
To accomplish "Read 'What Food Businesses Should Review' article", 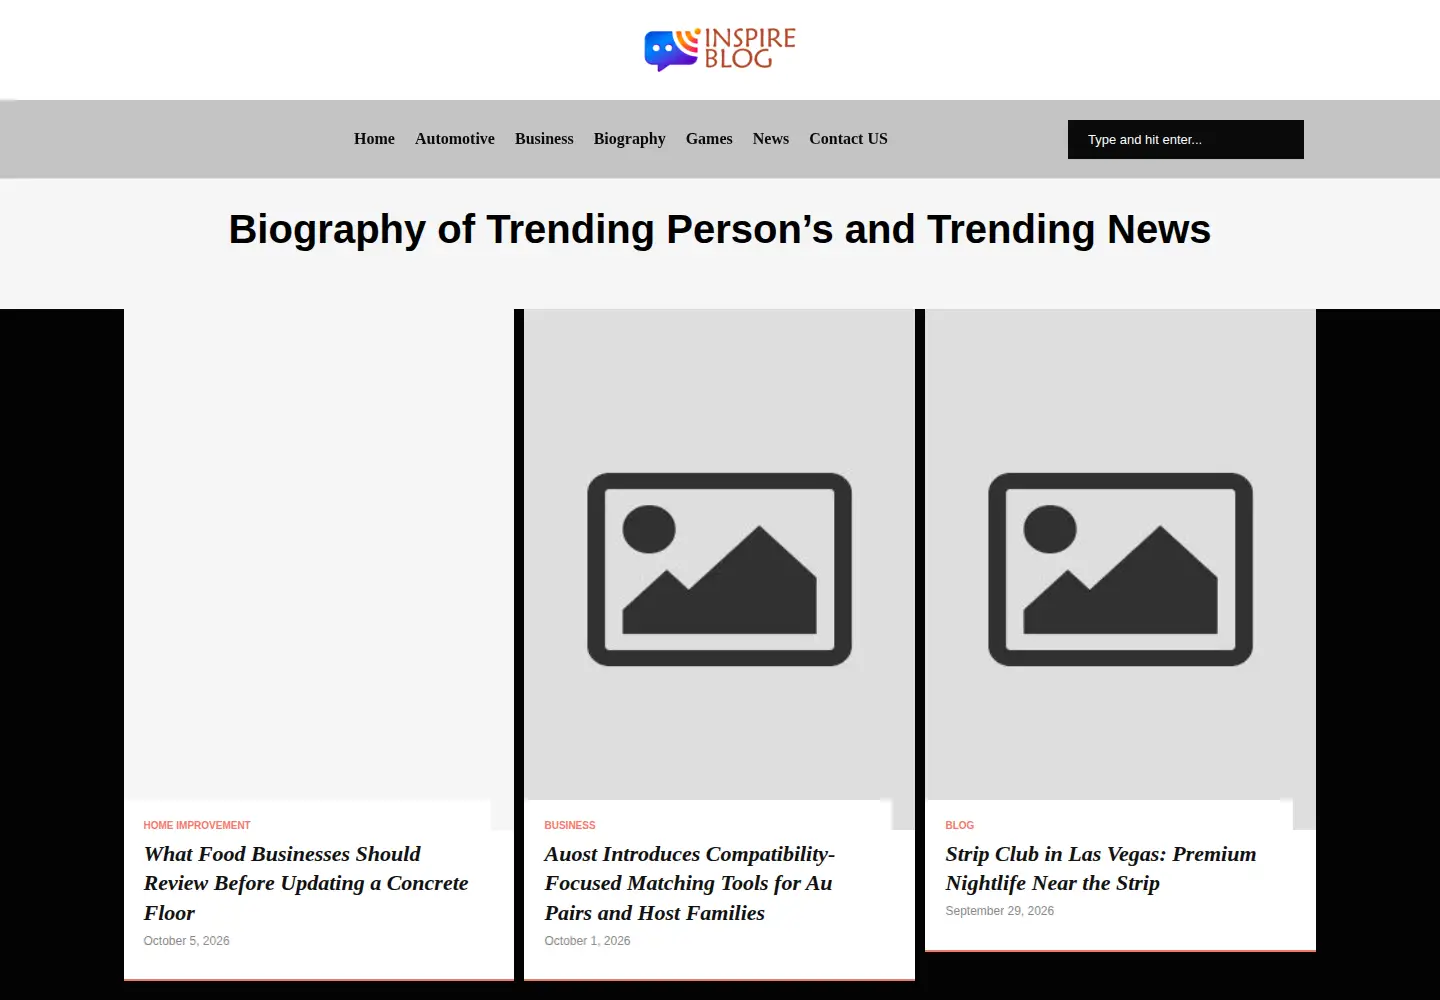I will pos(306,883).
